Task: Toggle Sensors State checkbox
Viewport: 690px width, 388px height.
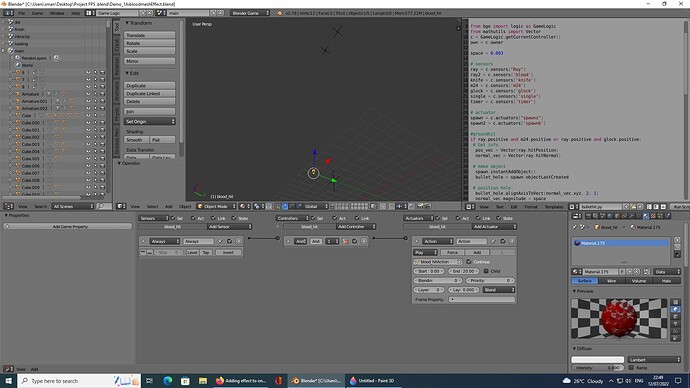Action: point(234,218)
